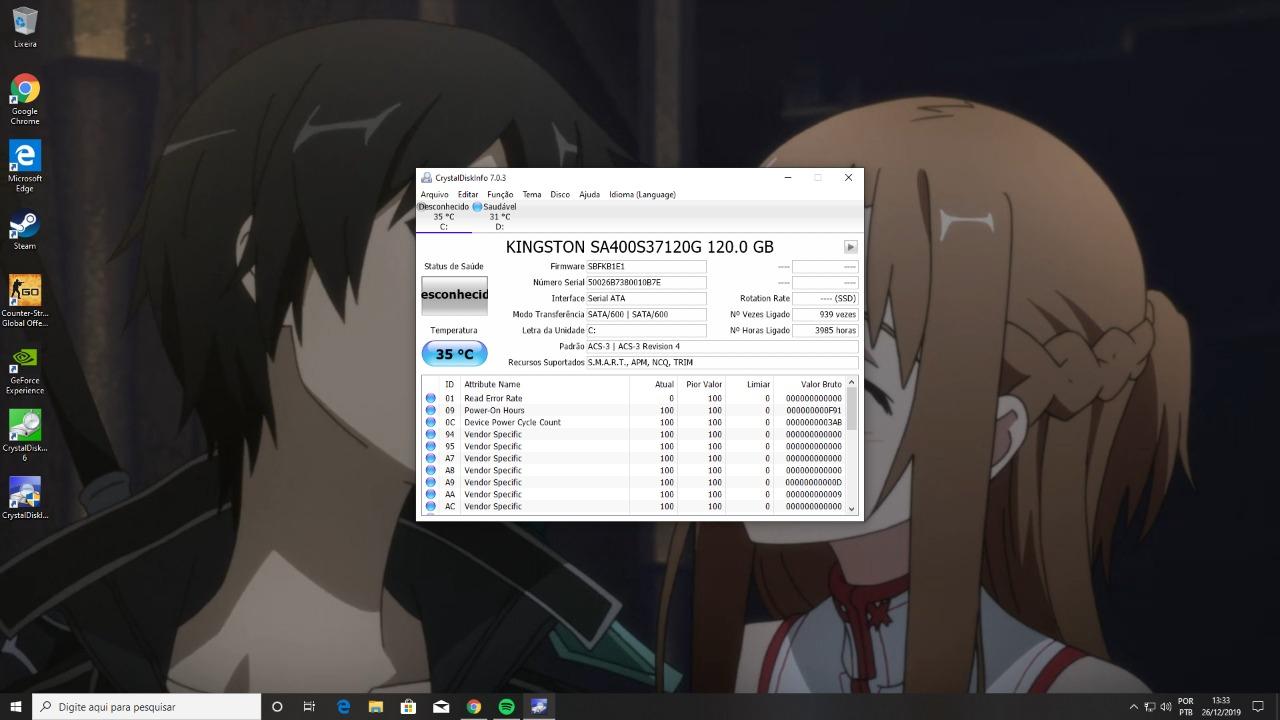Click the Windows search box

[147, 706]
